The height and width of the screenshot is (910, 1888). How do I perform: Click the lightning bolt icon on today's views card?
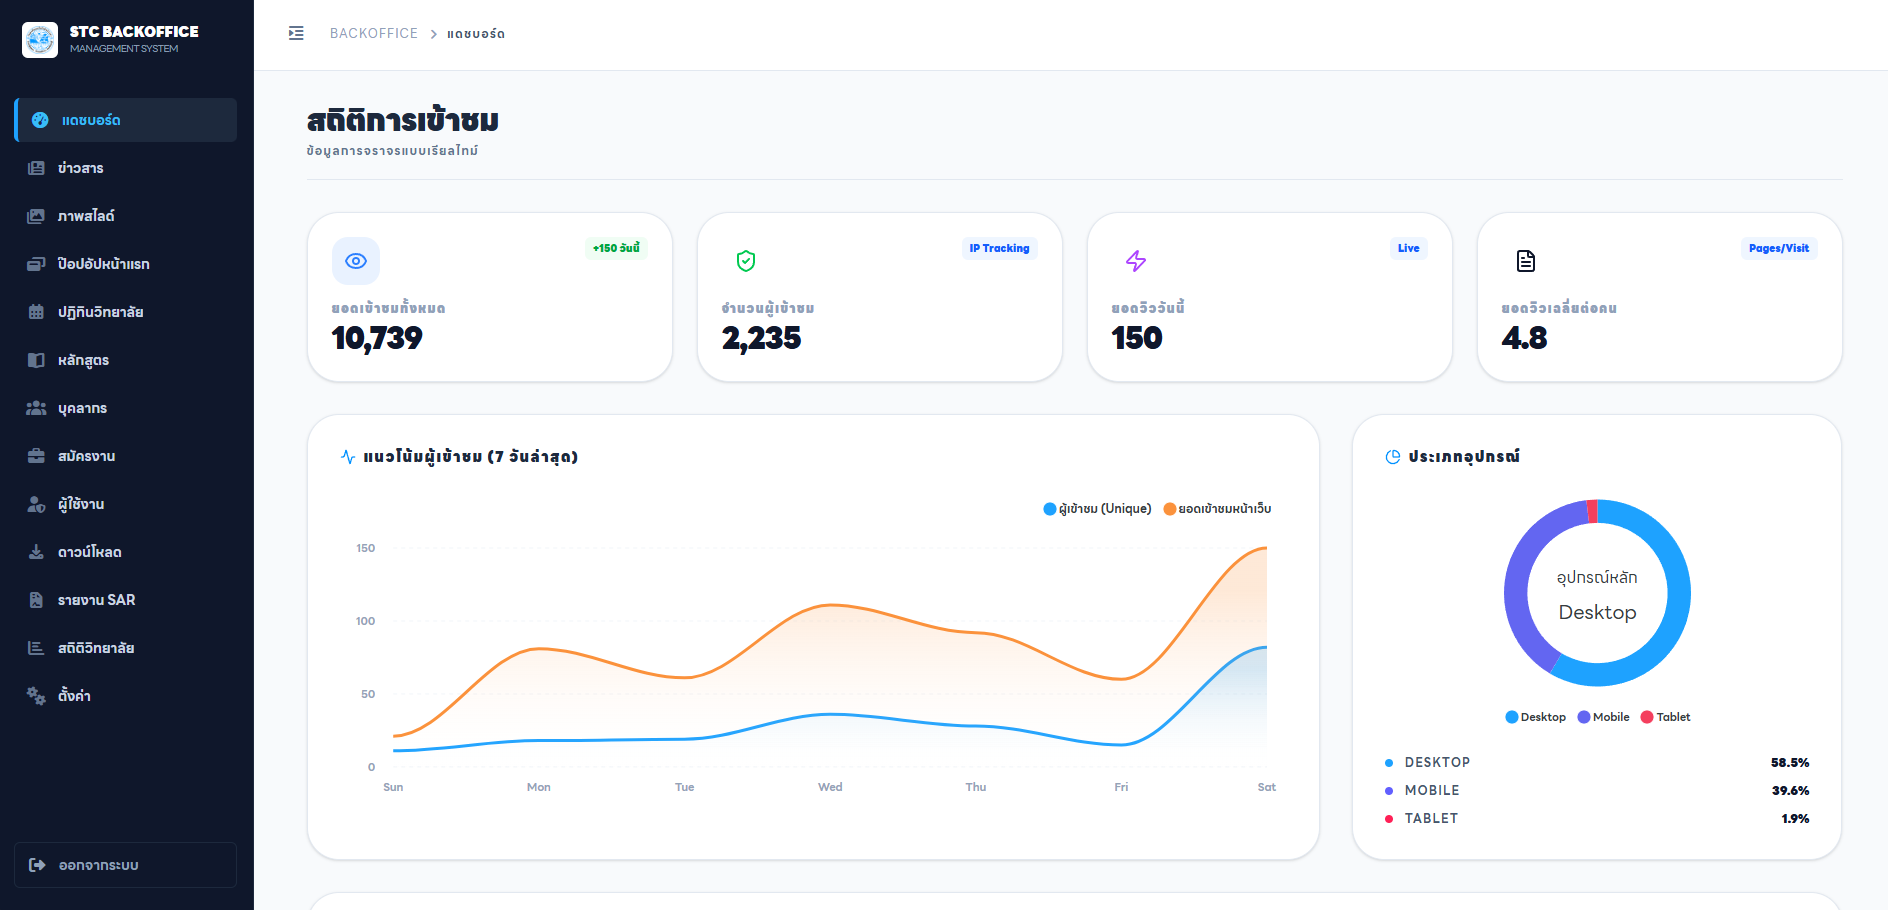pyautogui.click(x=1136, y=261)
